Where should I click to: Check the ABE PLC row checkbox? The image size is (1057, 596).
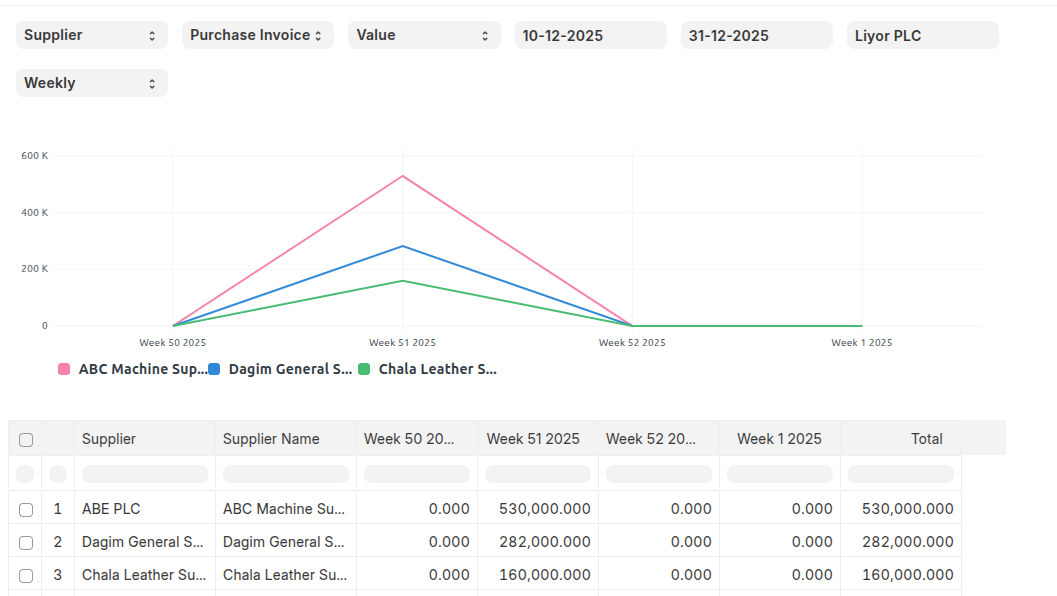coord(26,509)
